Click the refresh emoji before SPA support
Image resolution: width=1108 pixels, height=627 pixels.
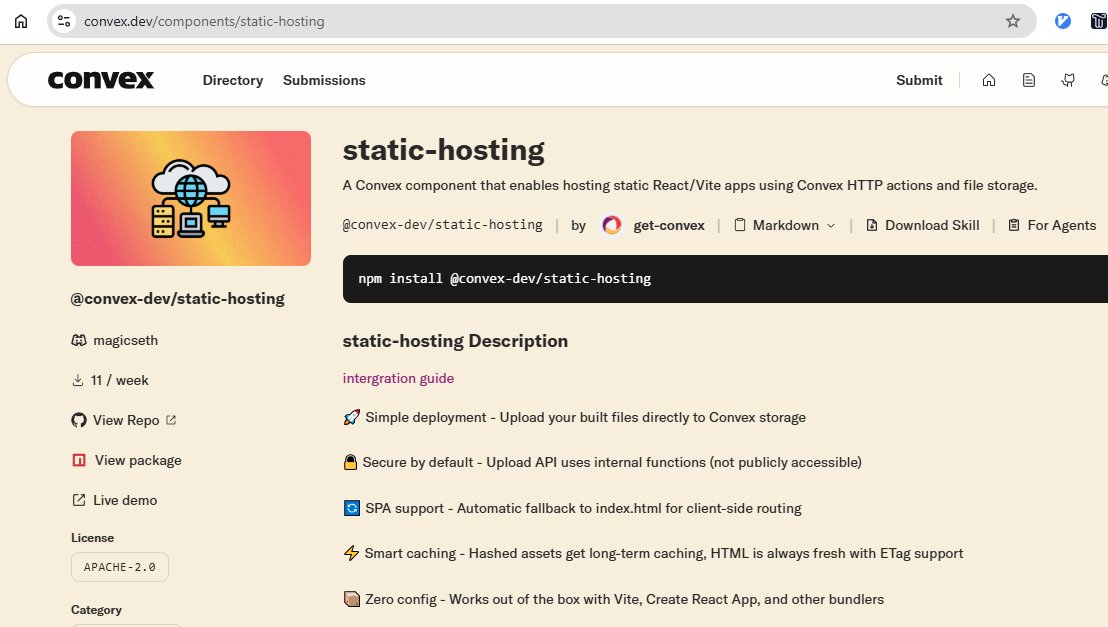(351, 508)
